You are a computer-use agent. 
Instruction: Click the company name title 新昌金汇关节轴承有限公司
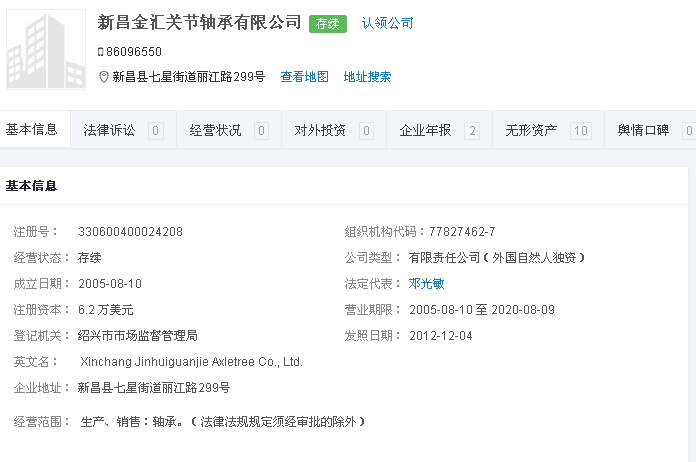click(199, 22)
